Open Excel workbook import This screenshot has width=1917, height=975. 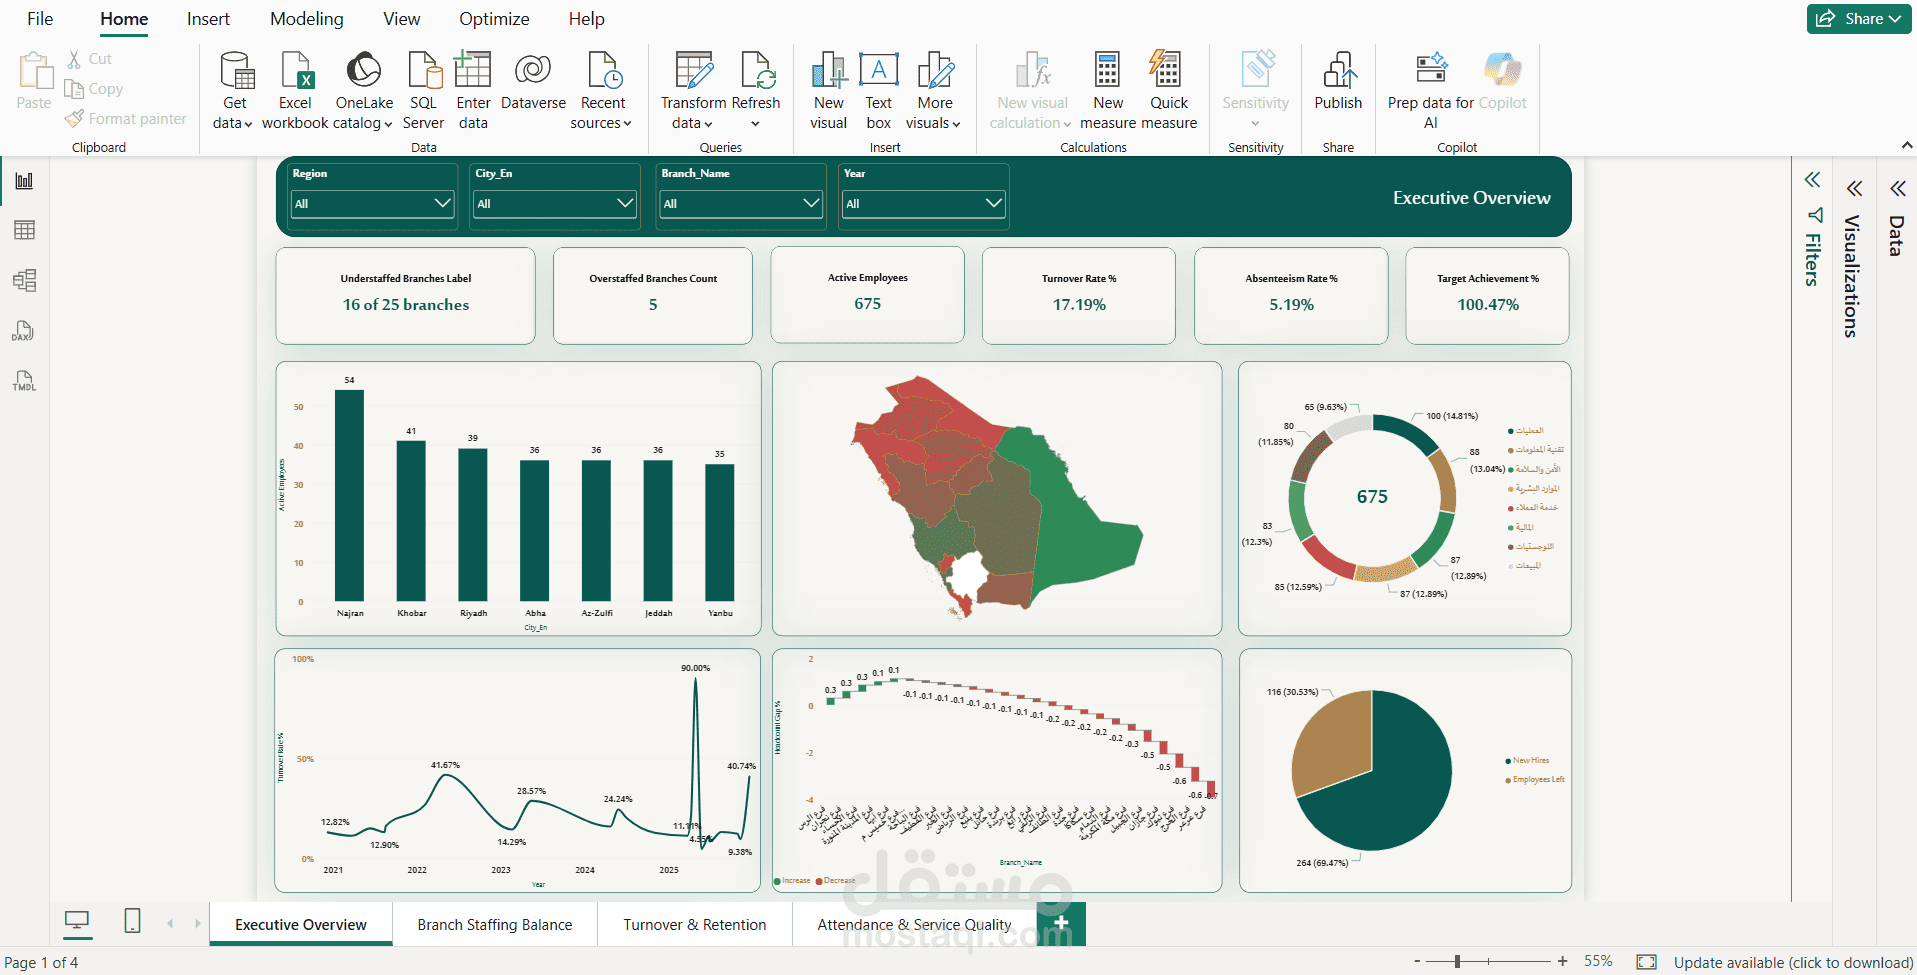coord(295,91)
